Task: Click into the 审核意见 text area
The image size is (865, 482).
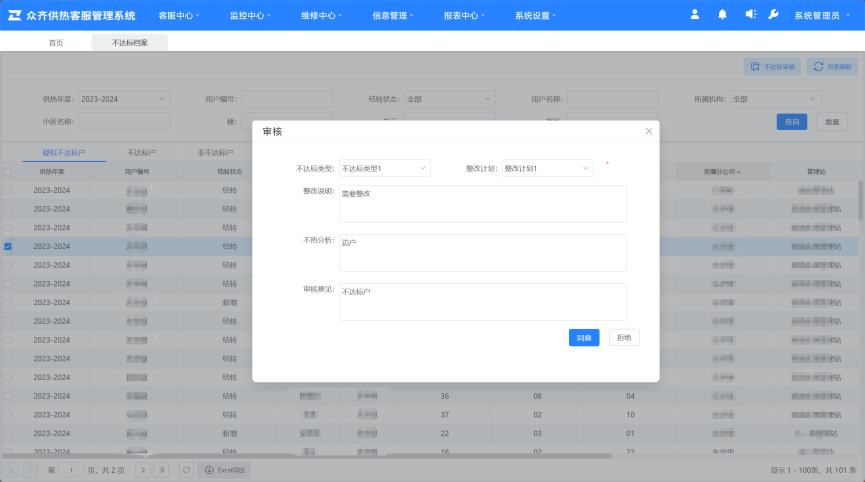Action: click(482, 302)
